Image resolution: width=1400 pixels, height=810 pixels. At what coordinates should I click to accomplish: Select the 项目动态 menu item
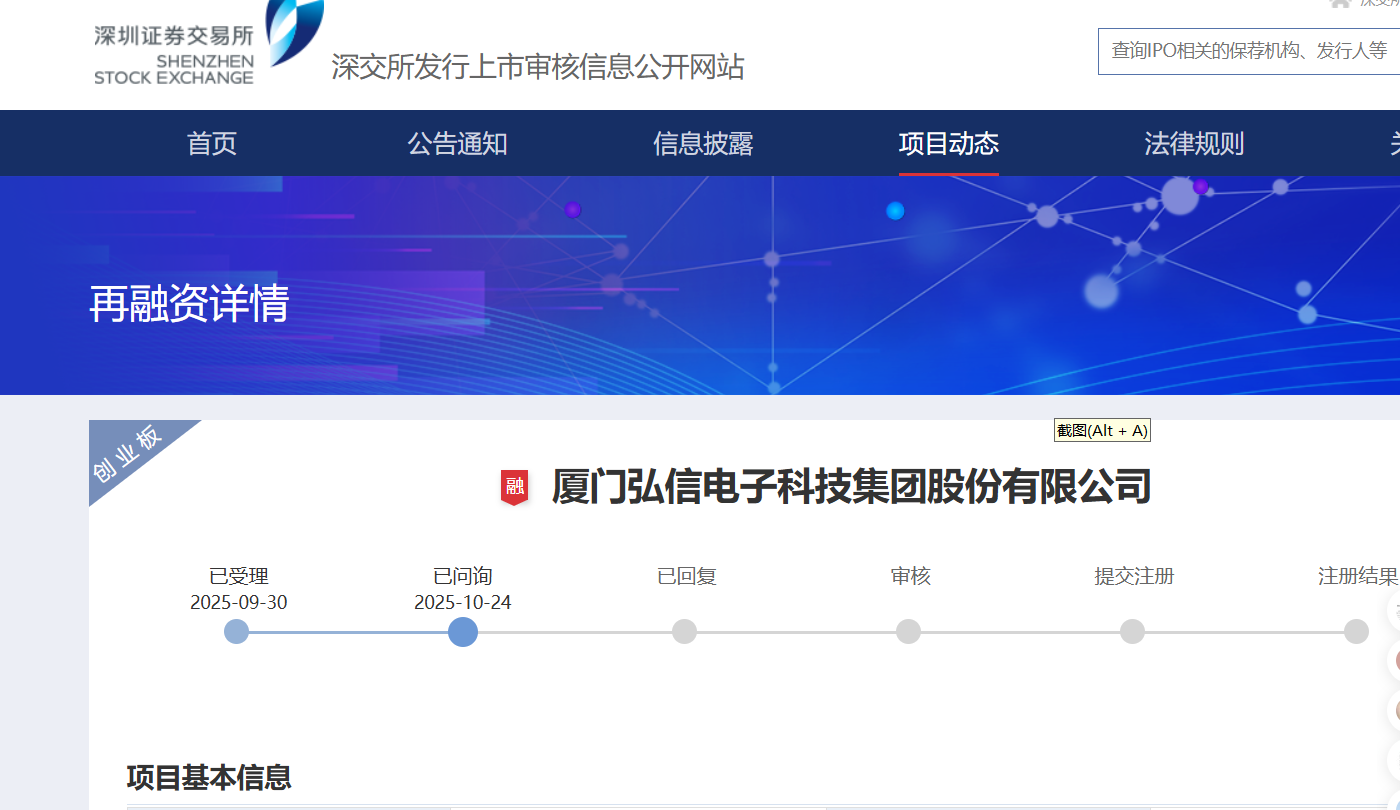[949, 143]
